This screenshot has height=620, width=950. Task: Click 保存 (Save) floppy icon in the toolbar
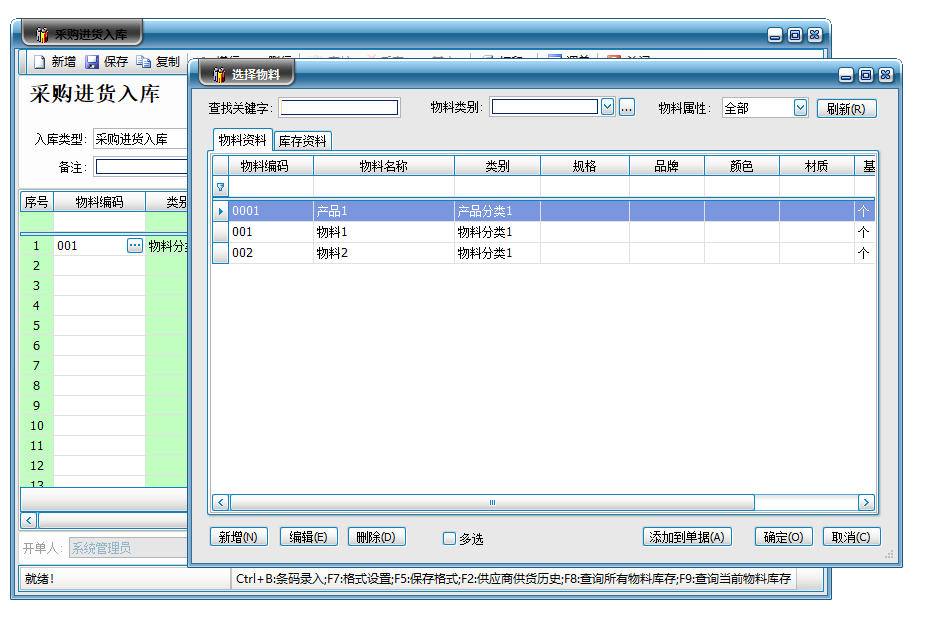91,62
